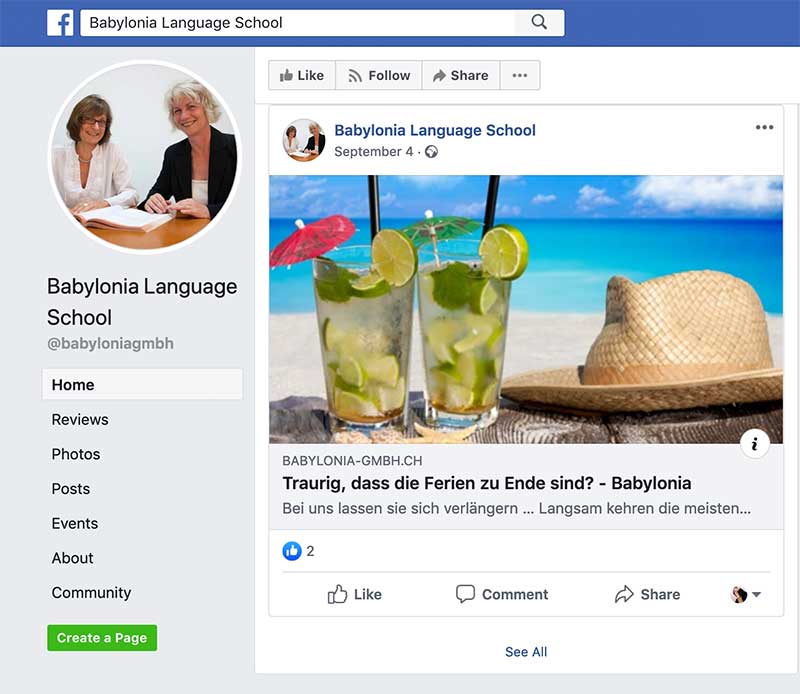Click the search field containing Babylonia Language School

pos(300,23)
